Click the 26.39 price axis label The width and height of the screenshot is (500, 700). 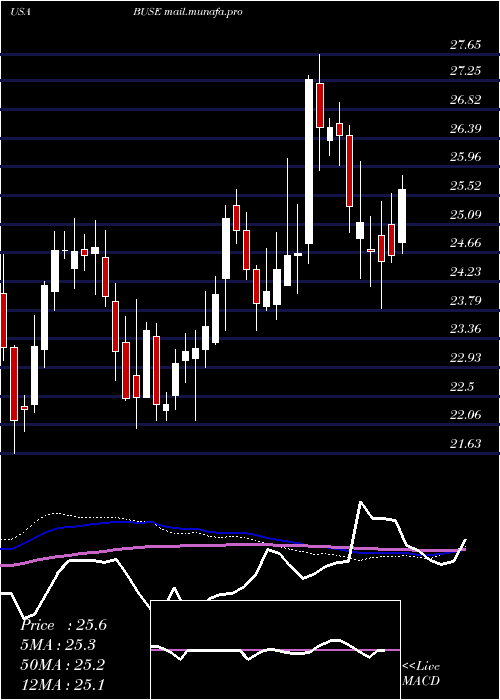click(465, 129)
